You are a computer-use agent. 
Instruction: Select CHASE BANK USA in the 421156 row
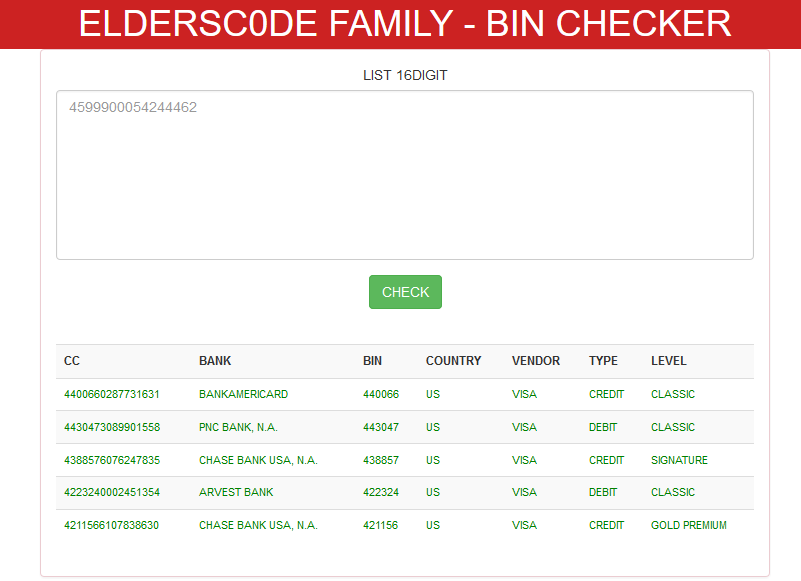tap(258, 525)
